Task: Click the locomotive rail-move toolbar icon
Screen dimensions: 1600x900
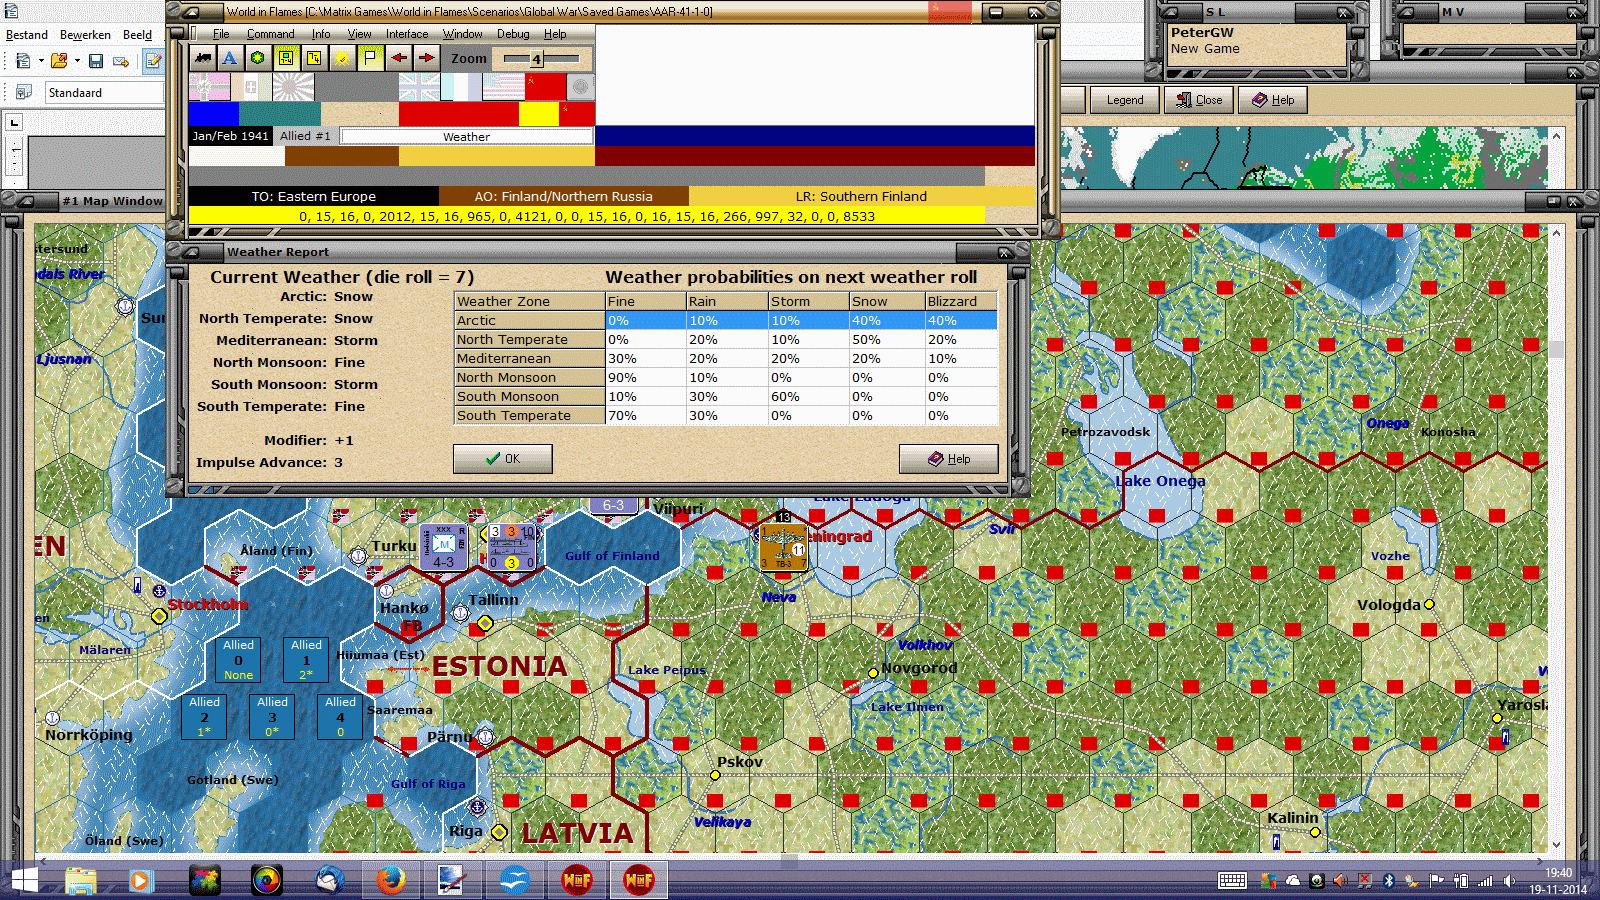Action: click(203, 58)
